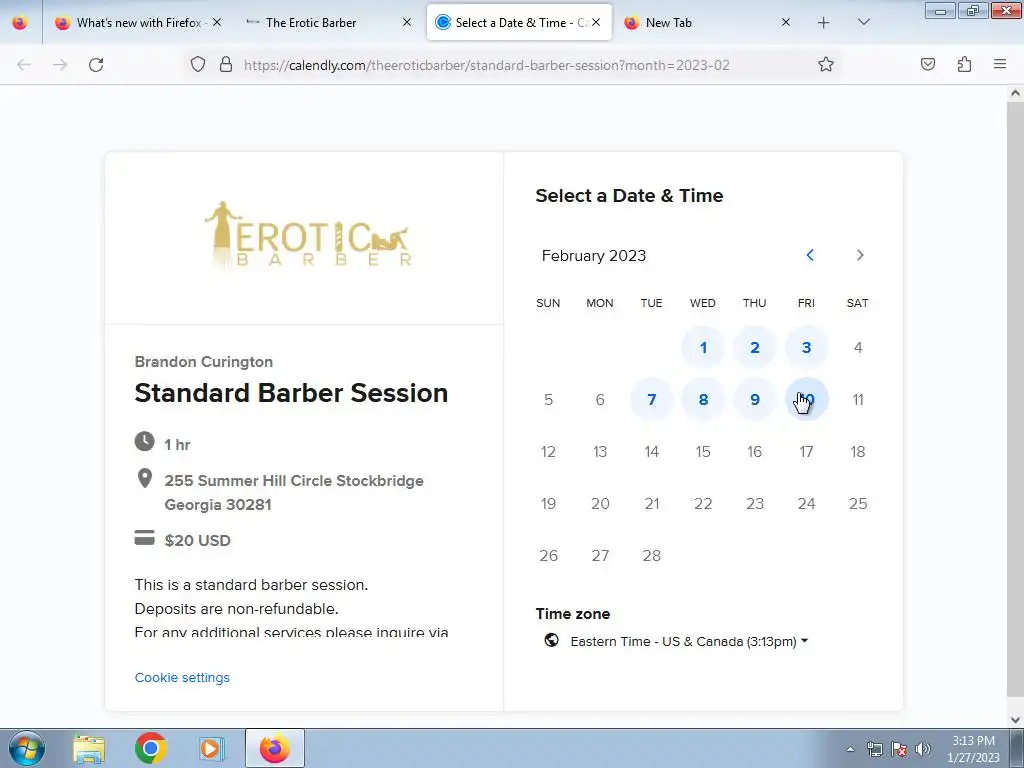Screen dimensions: 1024x768
Task: Select February 2 on the calendar
Action: tap(754, 347)
